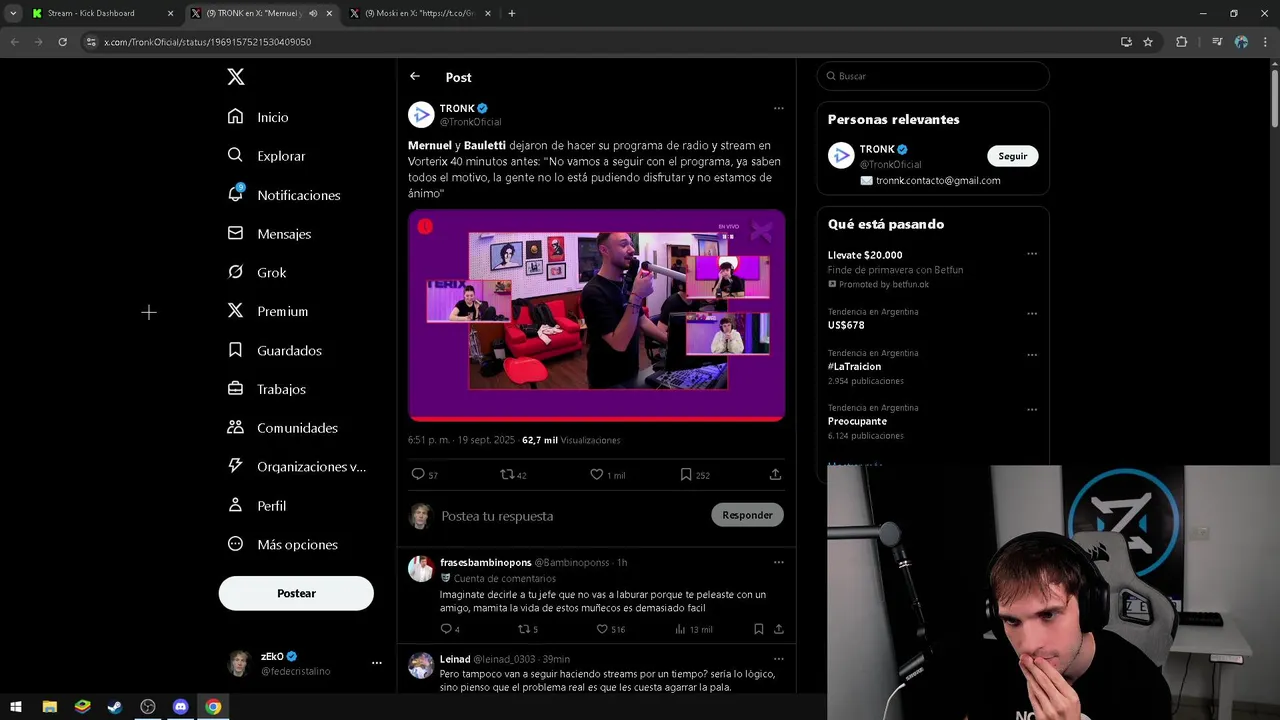This screenshot has height=720, width=1280.
Task: Open options for #LaTraicion trend
Action: (x=1031, y=354)
